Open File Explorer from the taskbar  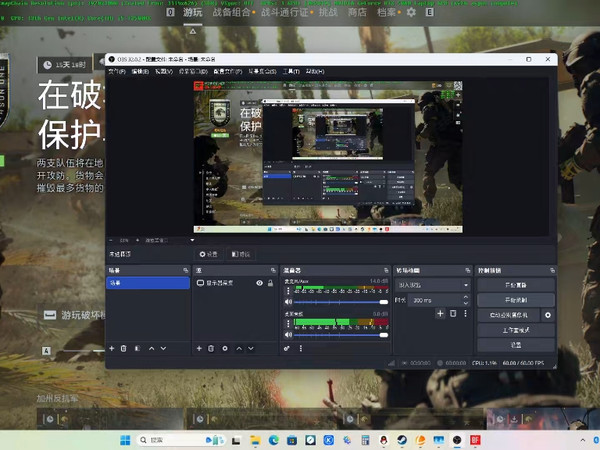click(255, 440)
